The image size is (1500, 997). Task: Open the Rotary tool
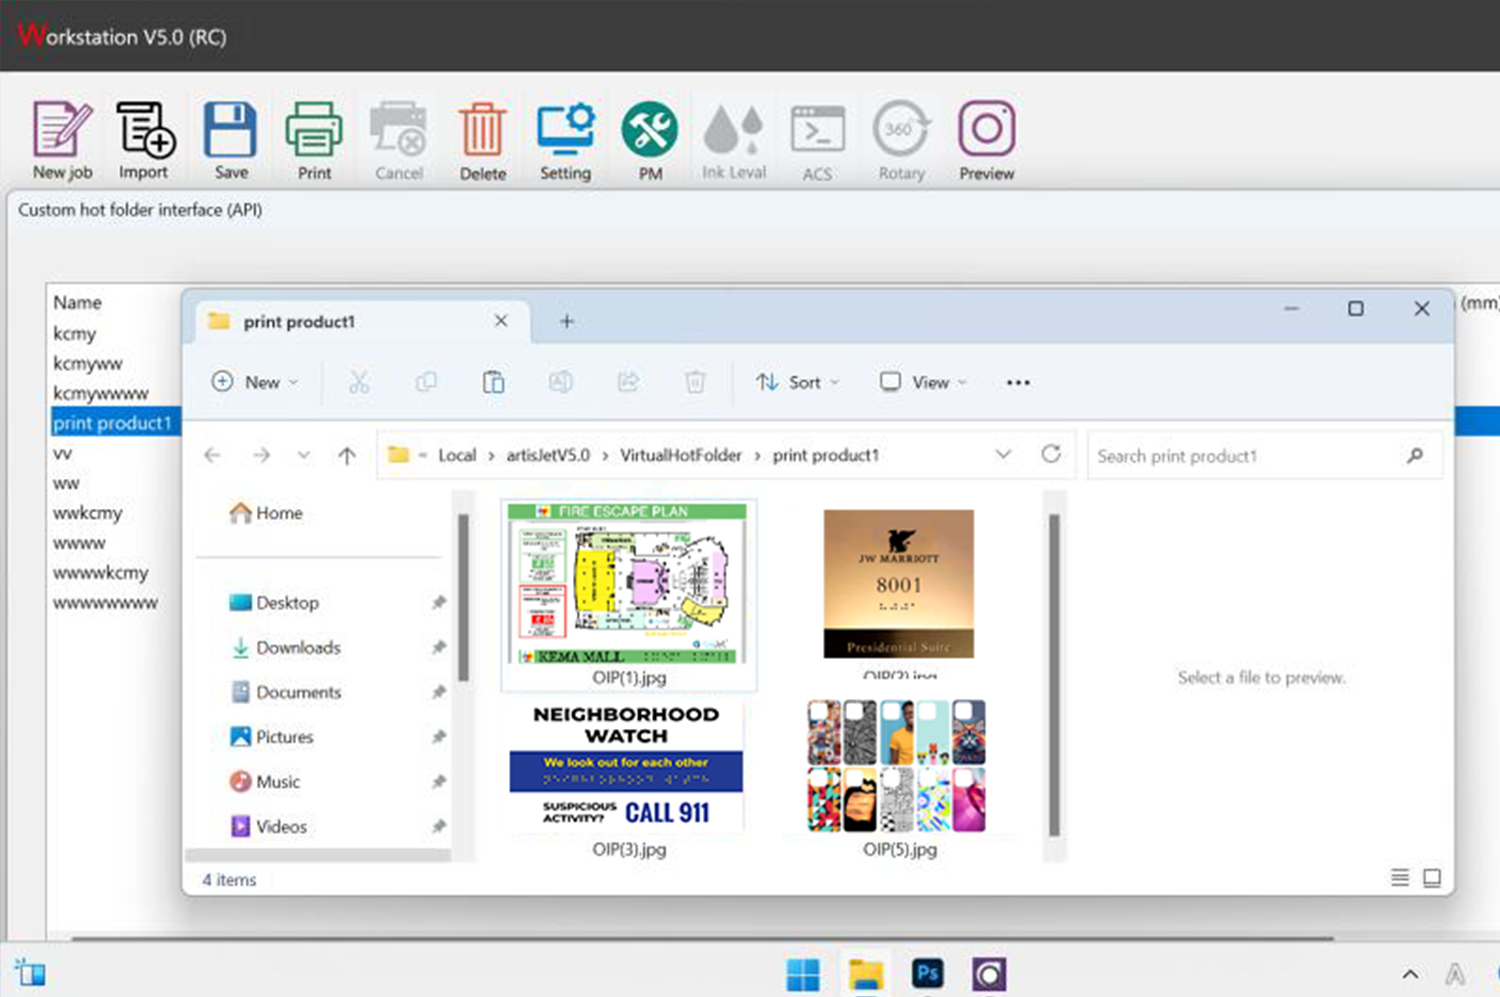pyautogui.click(x=900, y=138)
